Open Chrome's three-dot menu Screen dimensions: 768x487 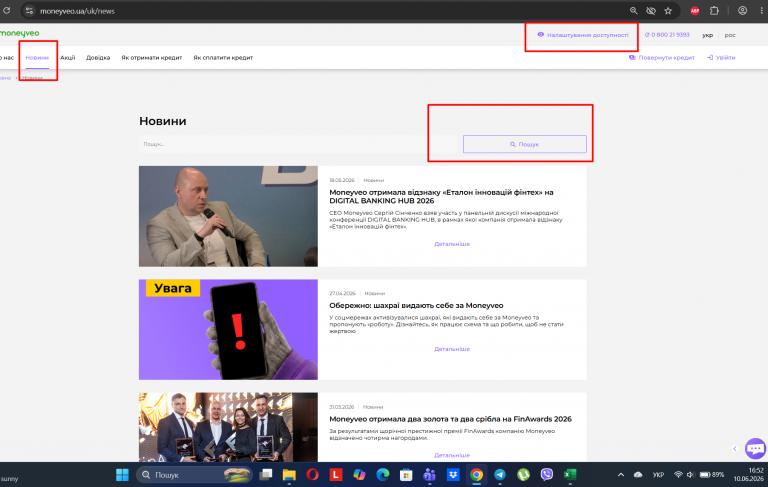click(x=762, y=11)
